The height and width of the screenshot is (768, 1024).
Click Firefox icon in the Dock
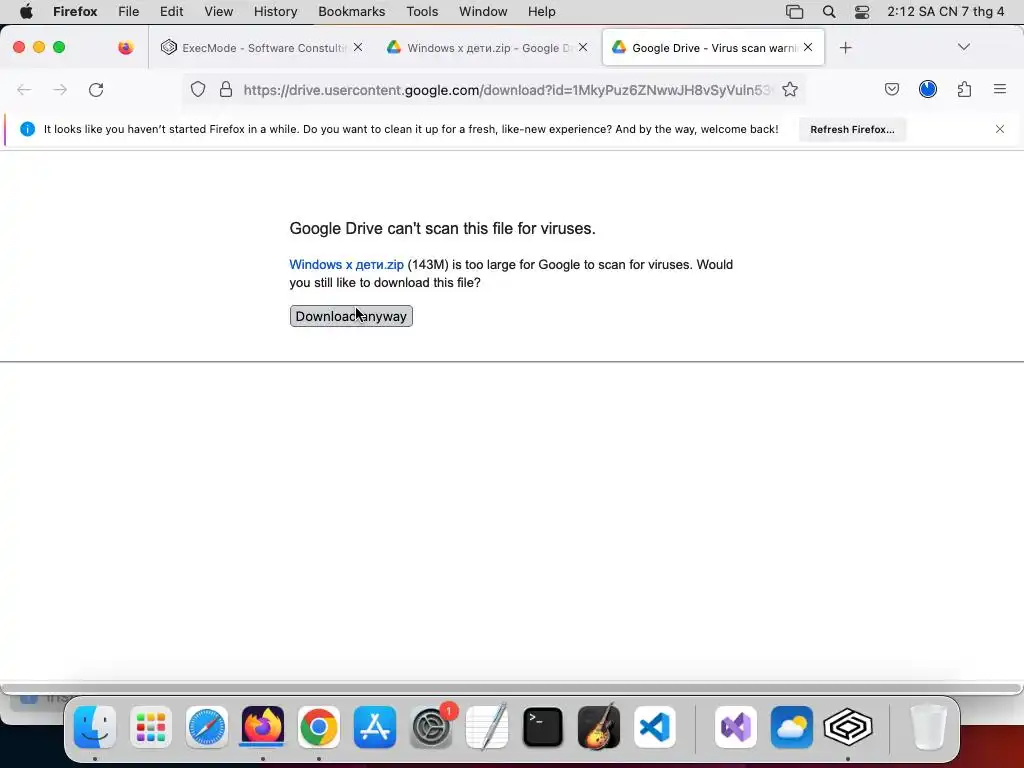[x=263, y=727]
